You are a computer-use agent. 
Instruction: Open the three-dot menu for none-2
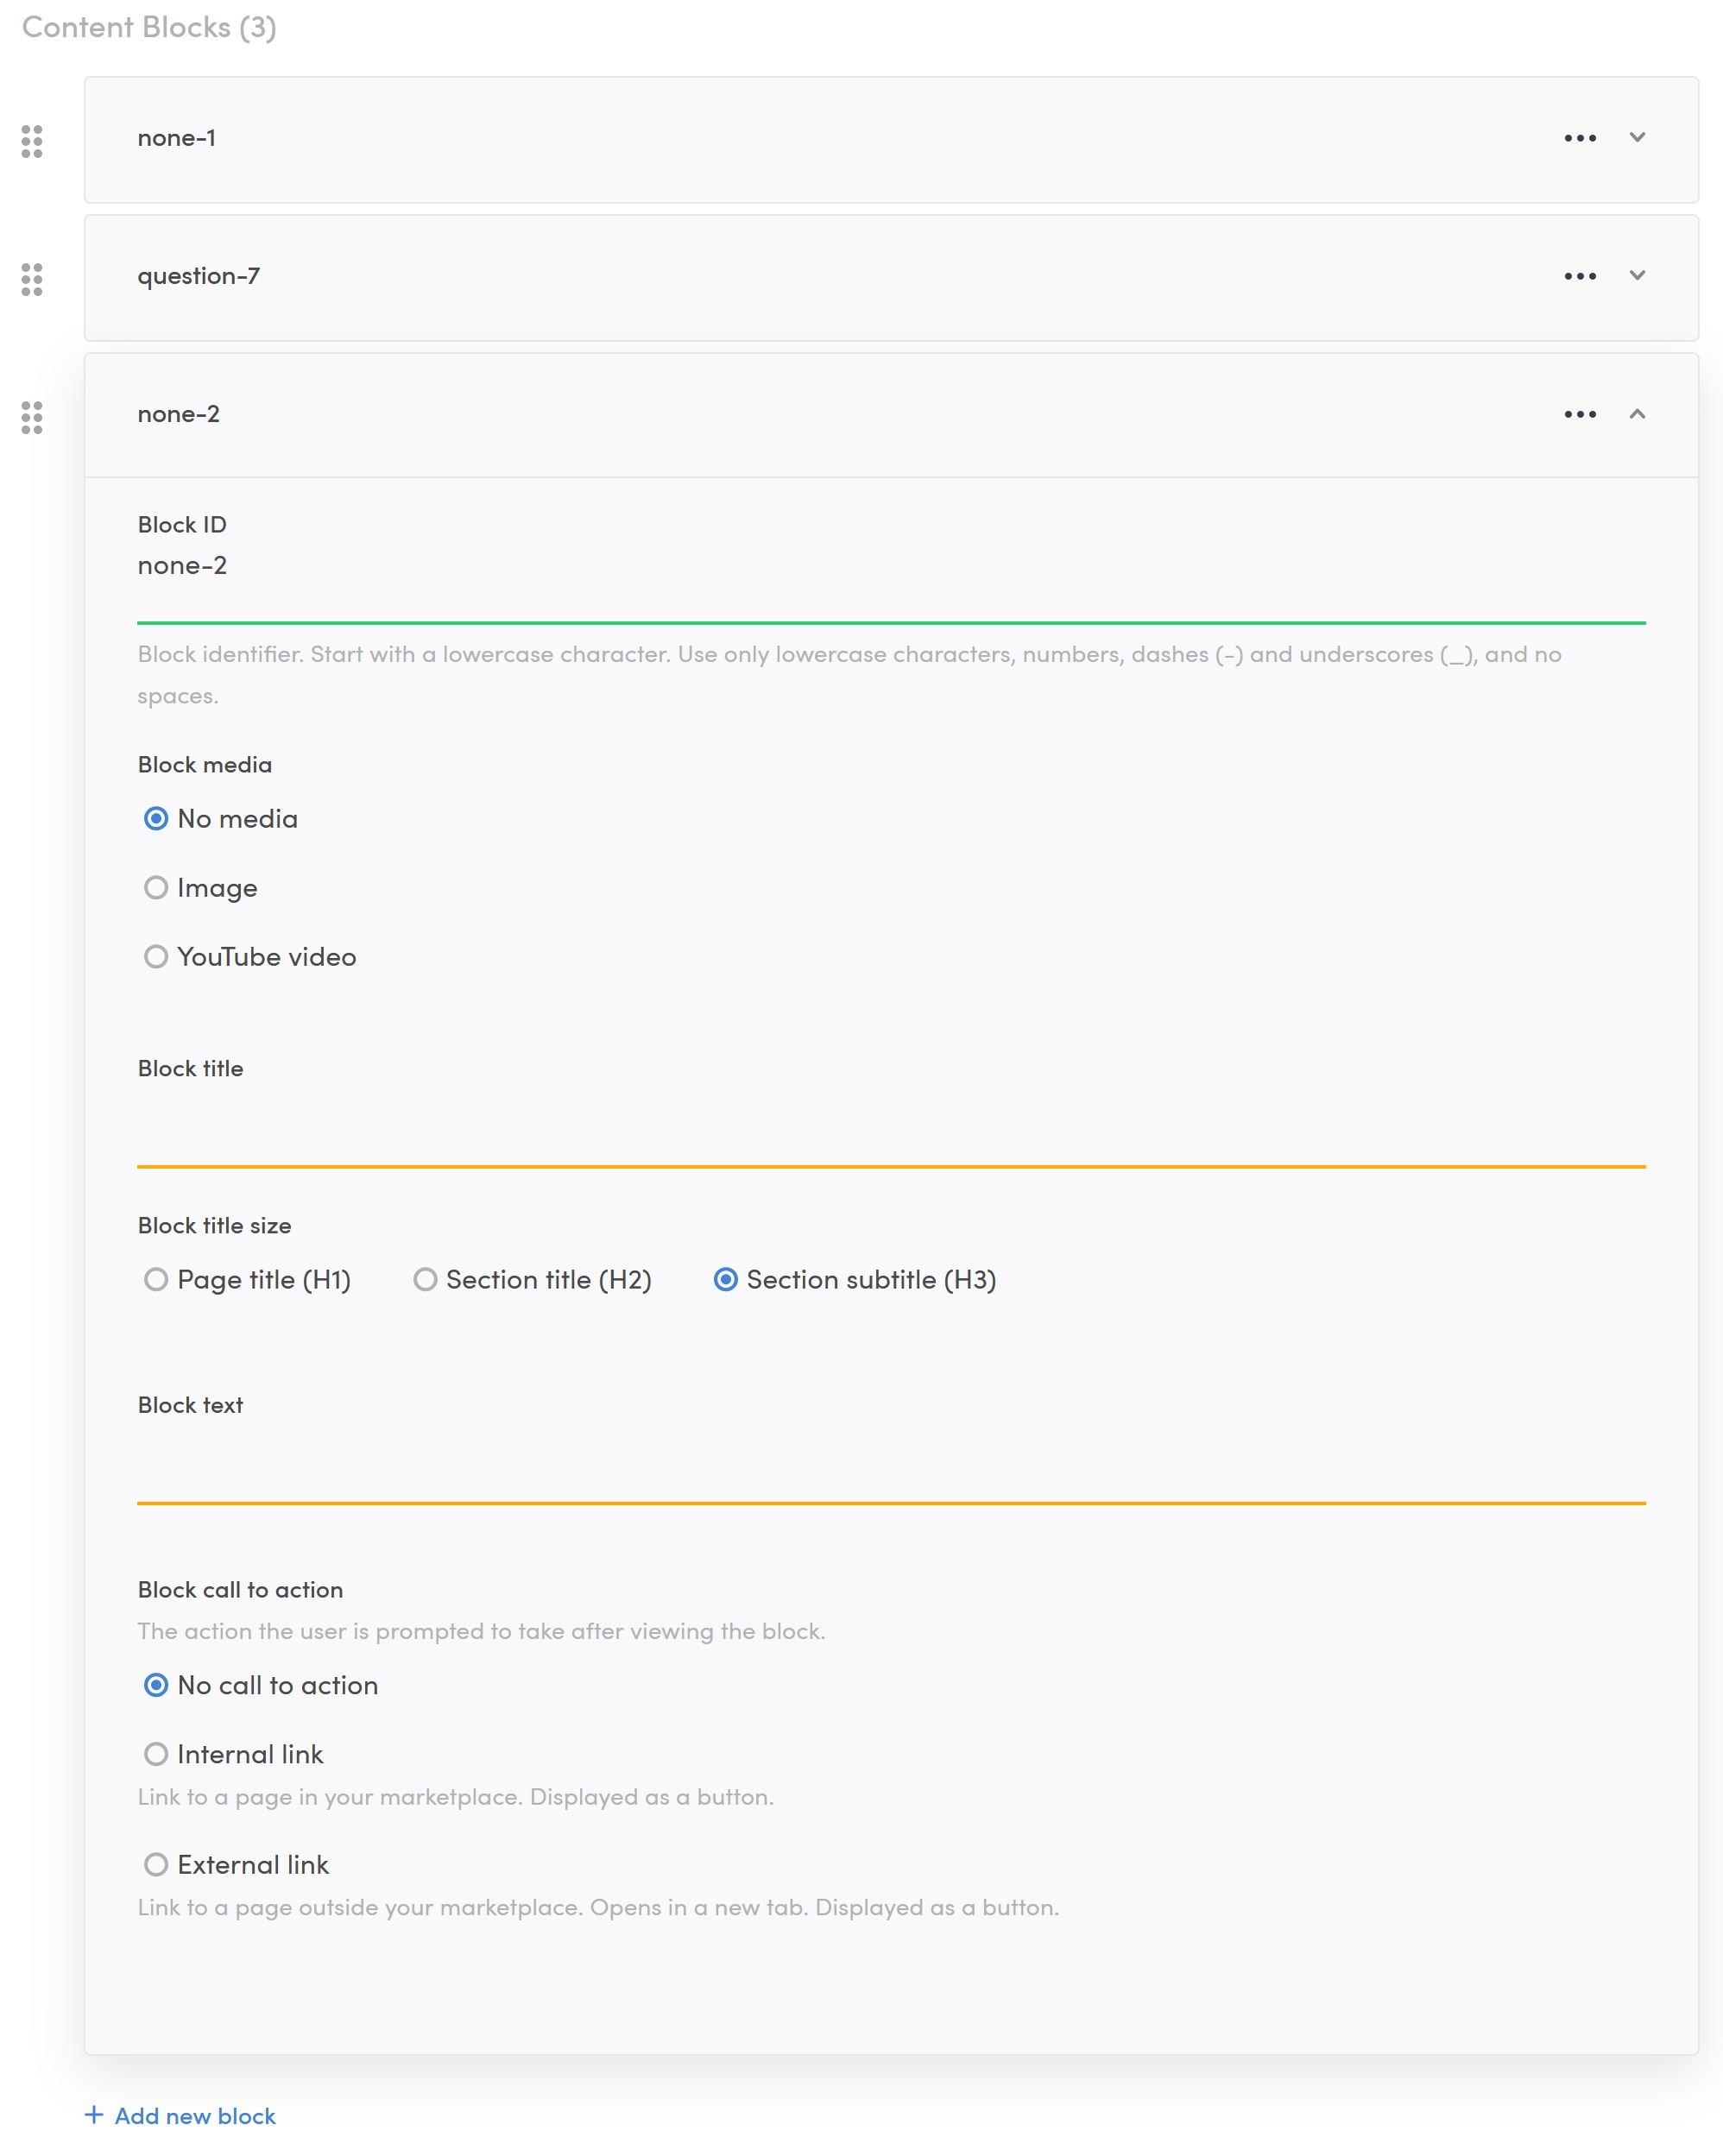pos(1579,414)
